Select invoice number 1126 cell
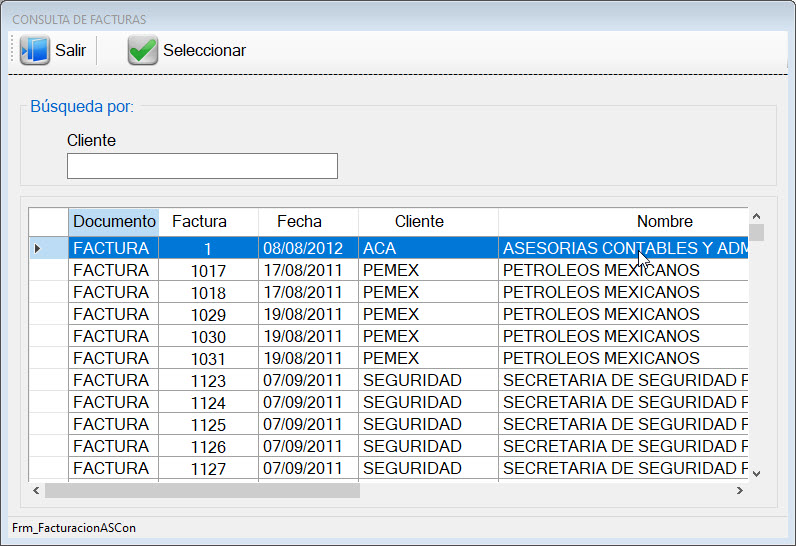 [x=209, y=446]
